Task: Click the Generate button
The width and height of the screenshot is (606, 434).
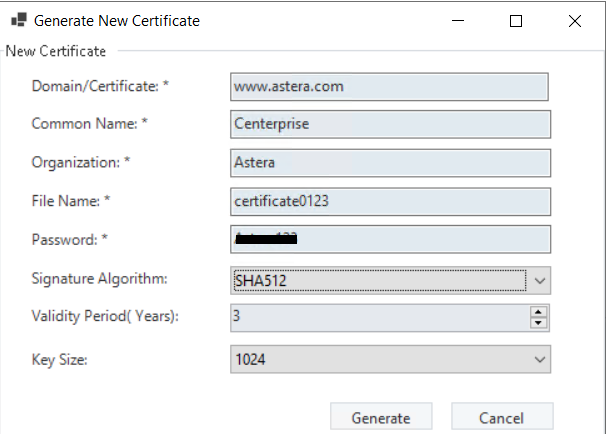Action: (x=380, y=418)
